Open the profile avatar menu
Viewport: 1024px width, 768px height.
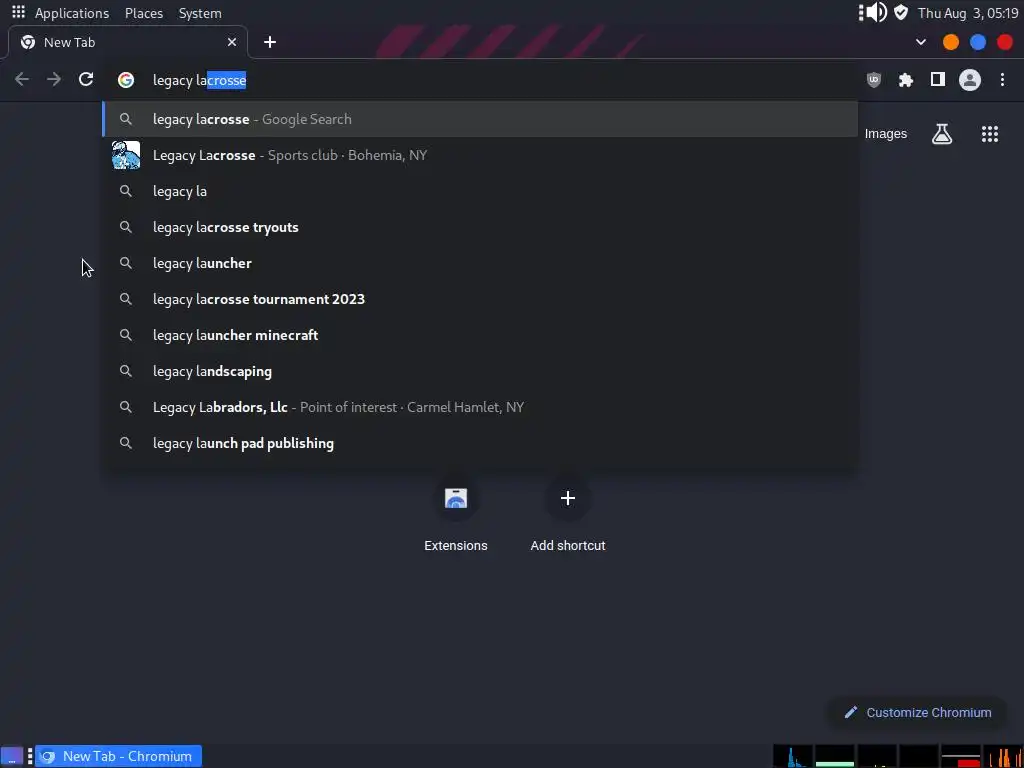click(970, 80)
